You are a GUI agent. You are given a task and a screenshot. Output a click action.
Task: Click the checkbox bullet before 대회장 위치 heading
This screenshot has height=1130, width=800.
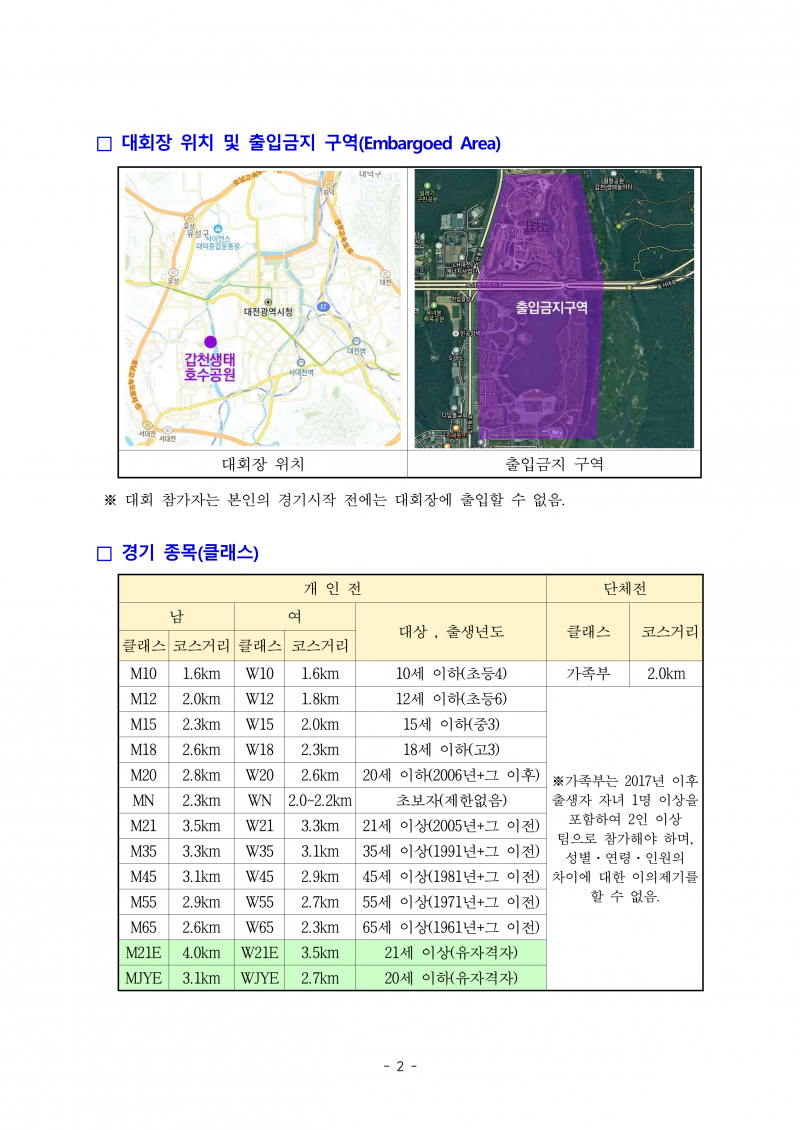[105, 144]
